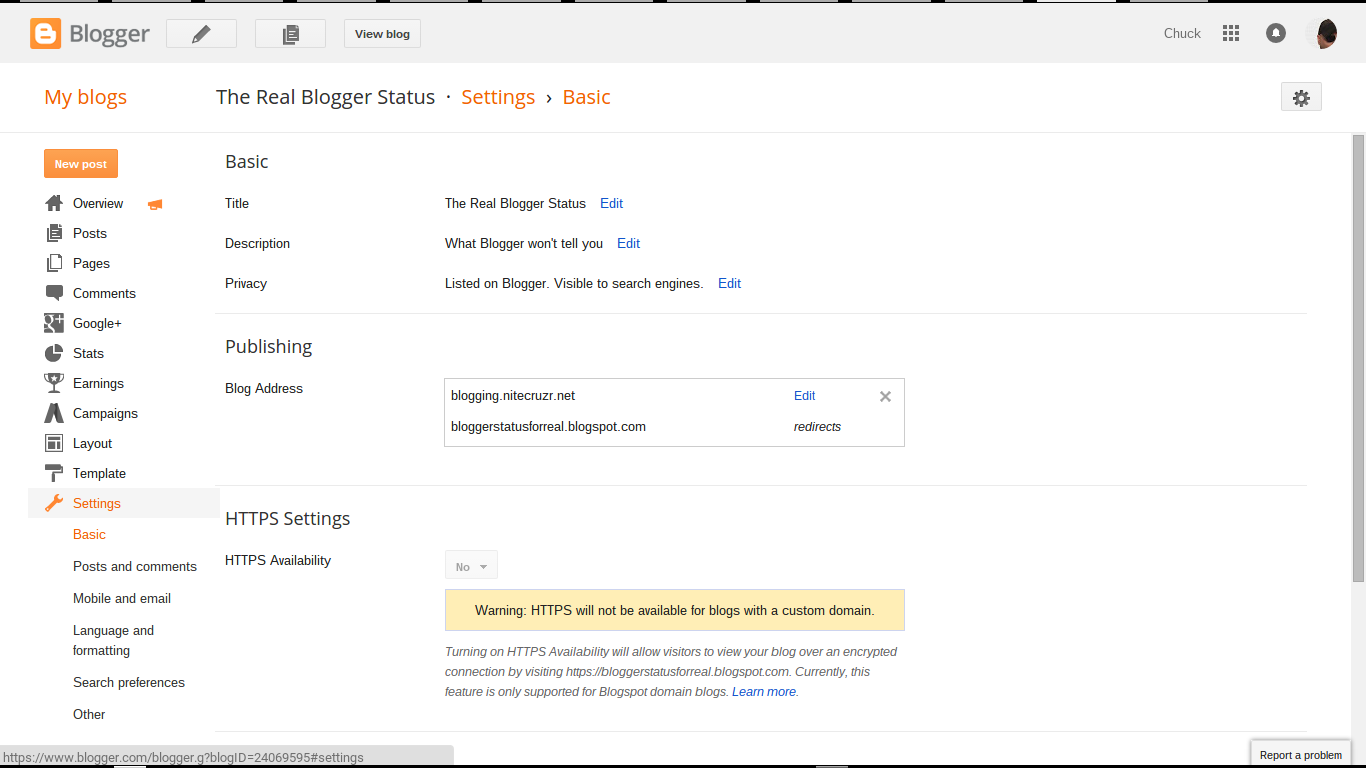Screen dimensions: 1366x768
Task: Click the italic redirects label
Action: tap(817, 427)
